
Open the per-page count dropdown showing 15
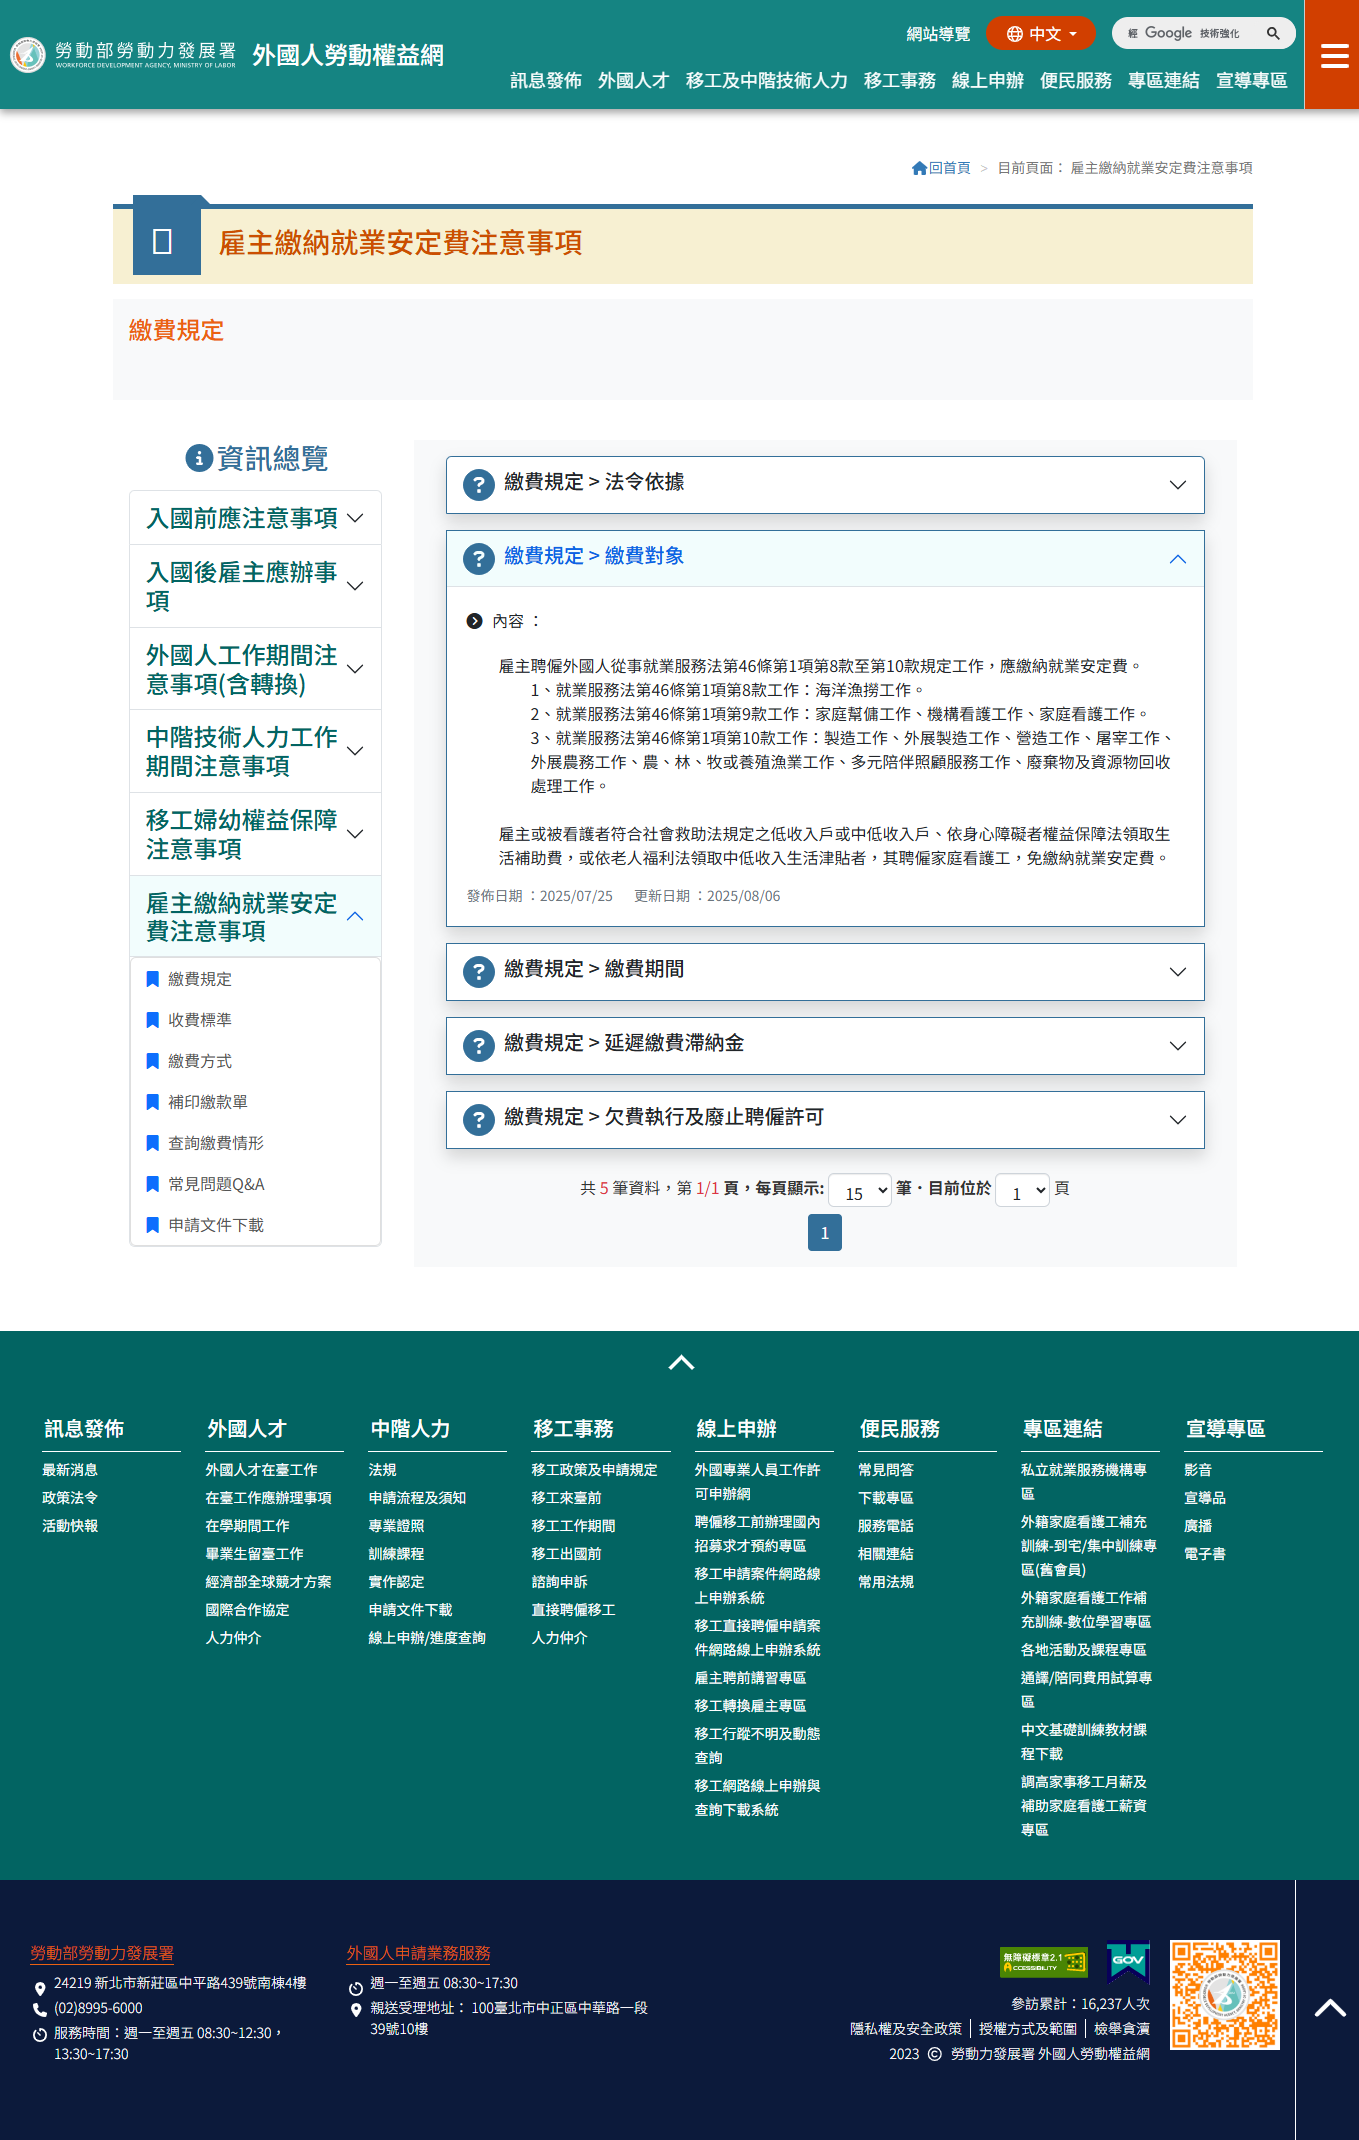click(860, 1190)
